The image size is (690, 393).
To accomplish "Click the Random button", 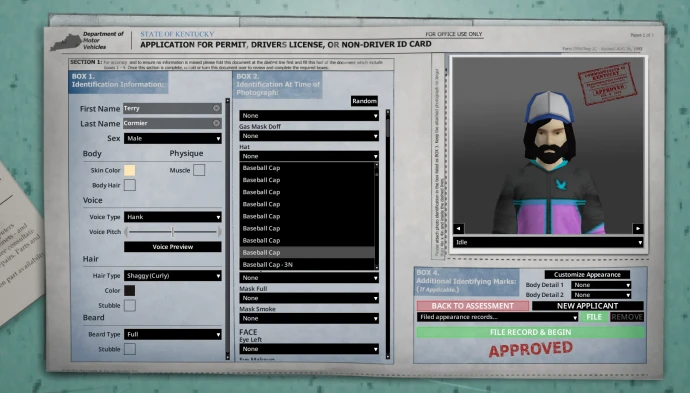I will tap(364, 101).
